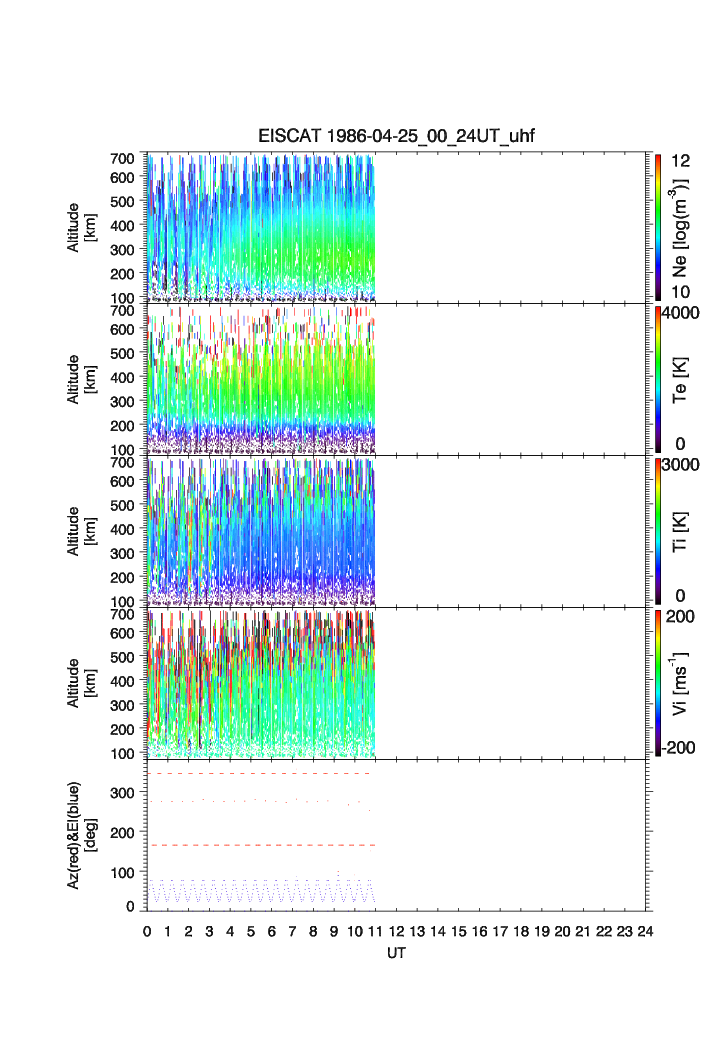Select the Ne electron density color bar
Screen dimensions: 708x1063
pos(658,227)
